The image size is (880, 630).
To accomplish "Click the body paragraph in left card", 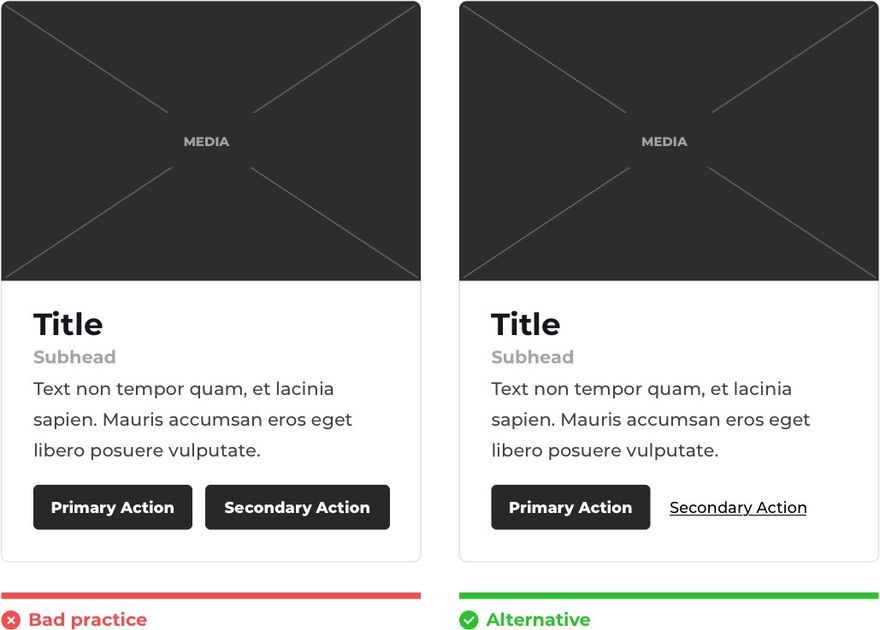I will click(x=192, y=420).
